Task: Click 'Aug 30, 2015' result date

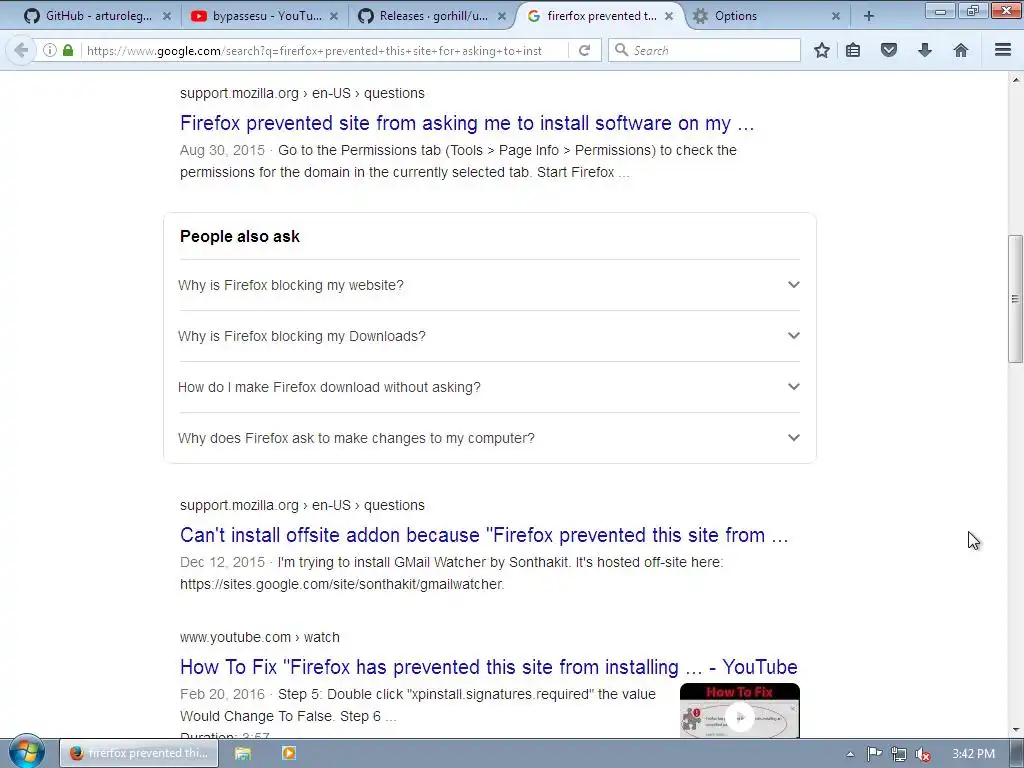Action: [x=222, y=150]
